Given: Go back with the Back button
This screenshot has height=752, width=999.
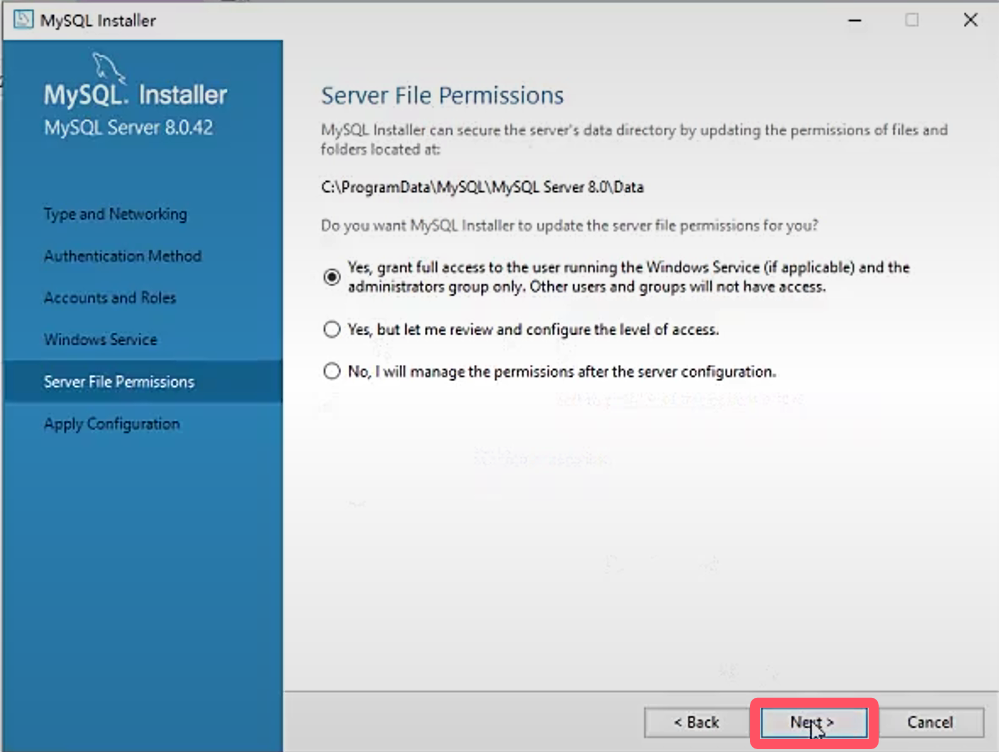Looking at the screenshot, I should 696,722.
